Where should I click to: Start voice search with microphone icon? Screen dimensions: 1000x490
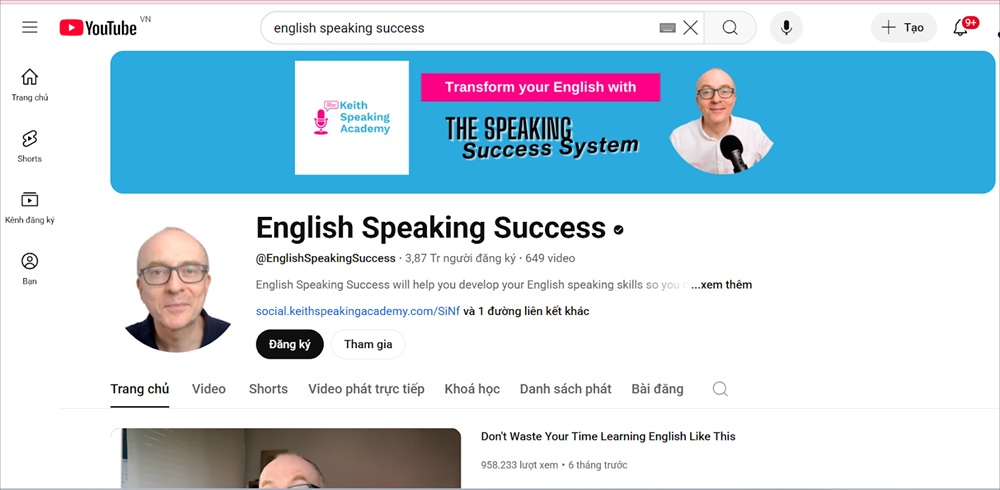pyautogui.click(x=786, y=27)
